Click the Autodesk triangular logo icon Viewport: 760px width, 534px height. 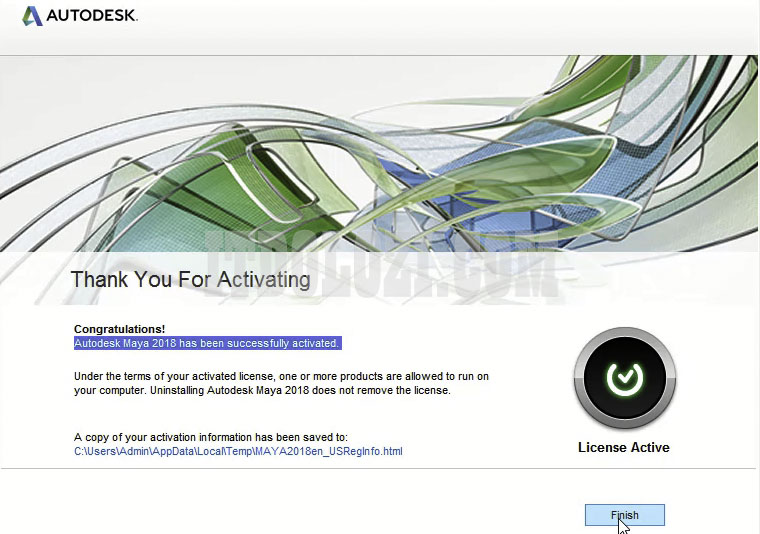[x=32, y=16]
